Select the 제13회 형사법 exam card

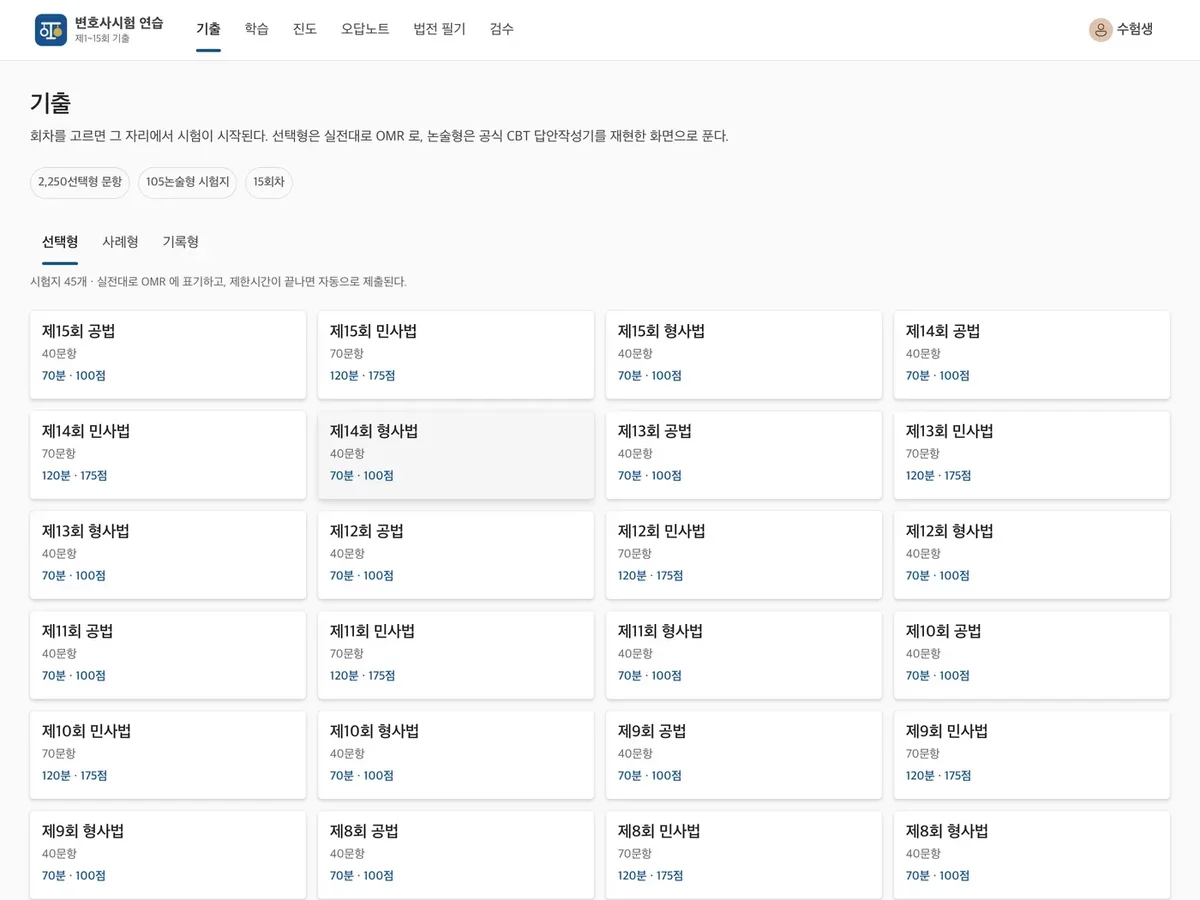(168, 555)
